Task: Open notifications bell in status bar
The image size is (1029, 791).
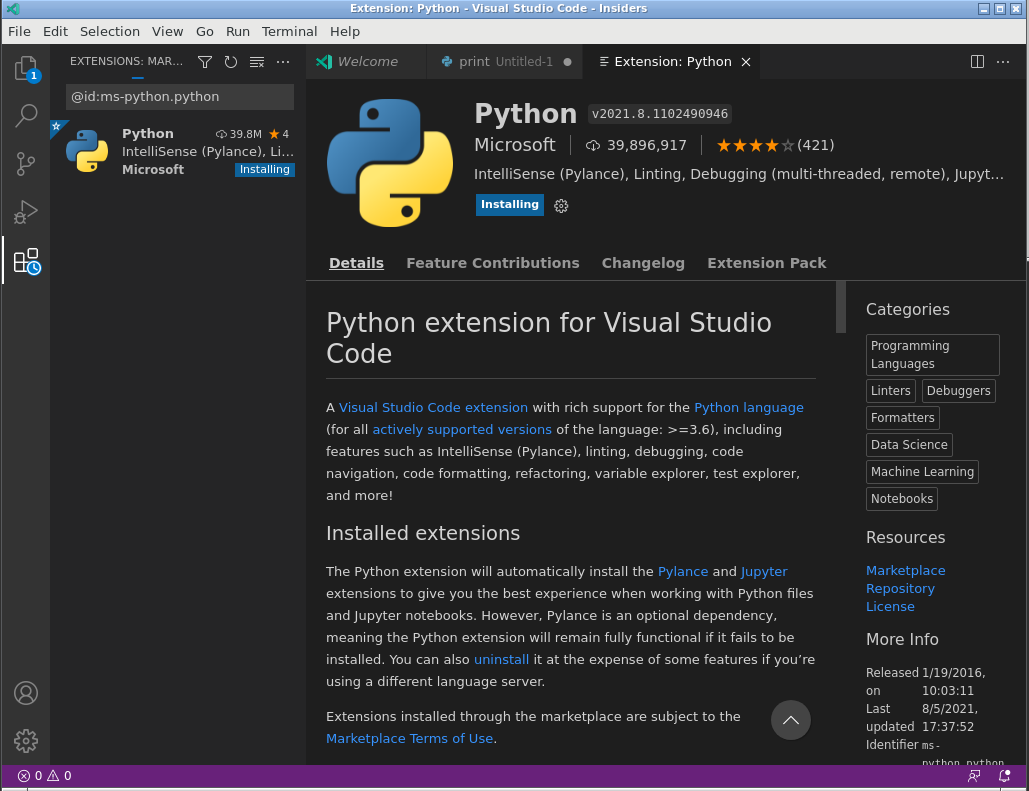Action: click(1004, 776)
